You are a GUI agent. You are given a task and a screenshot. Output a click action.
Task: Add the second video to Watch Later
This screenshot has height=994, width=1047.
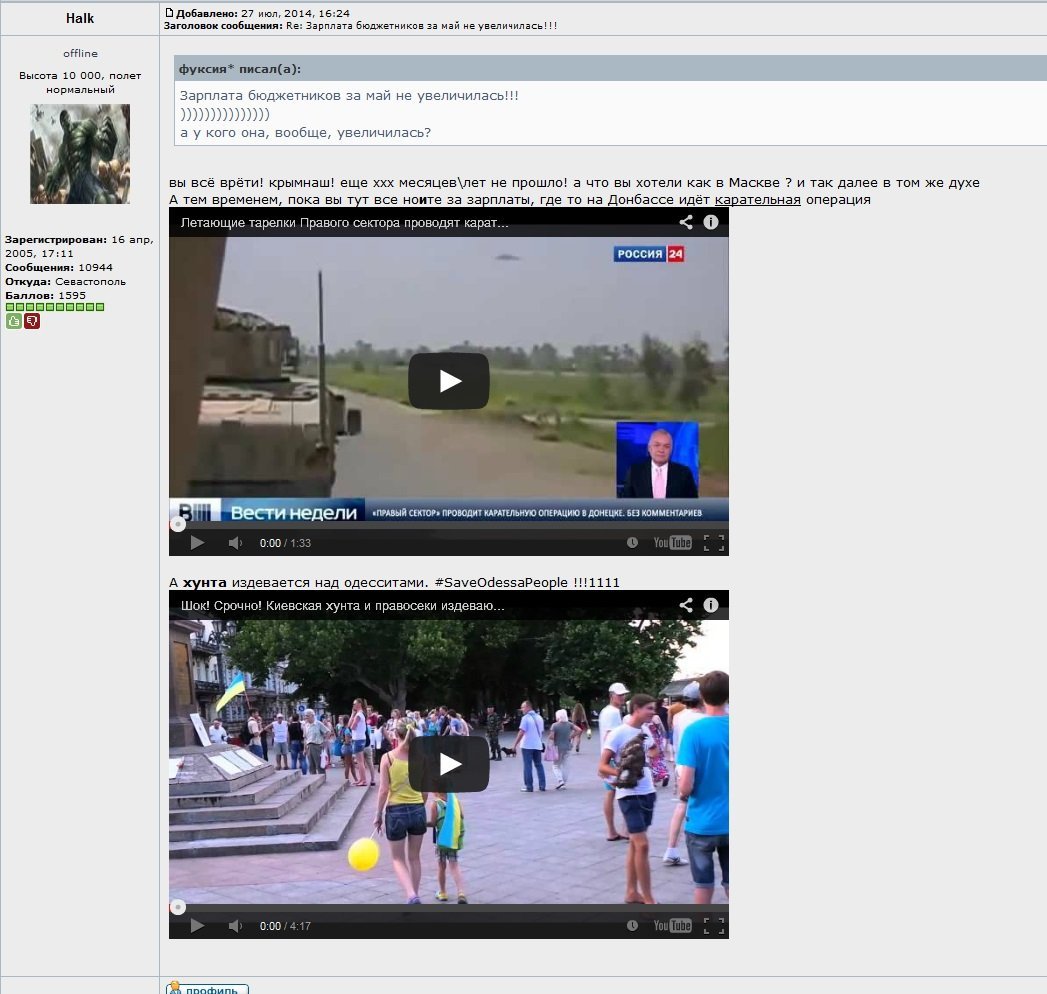pos(632,926)
